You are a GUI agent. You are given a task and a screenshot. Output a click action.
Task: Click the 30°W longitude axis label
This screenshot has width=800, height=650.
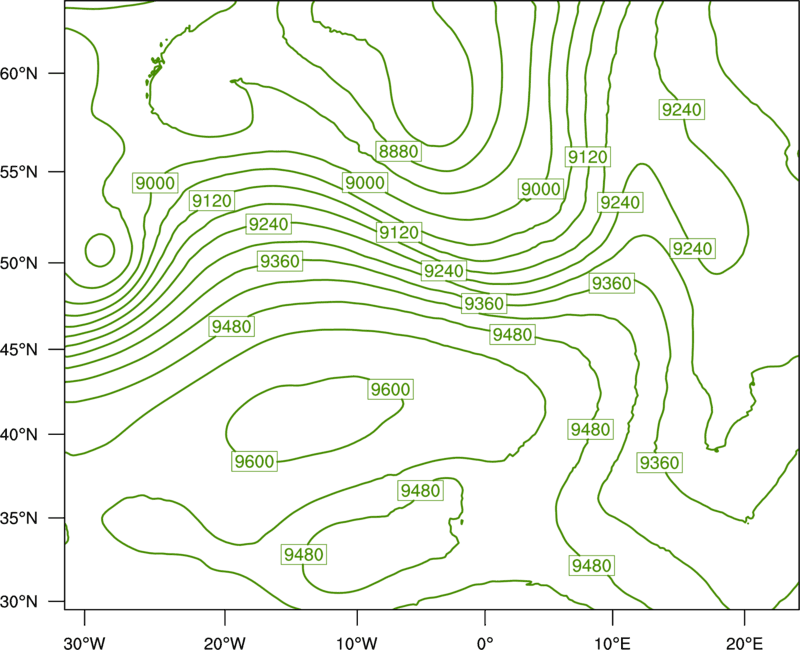(84, 643)
